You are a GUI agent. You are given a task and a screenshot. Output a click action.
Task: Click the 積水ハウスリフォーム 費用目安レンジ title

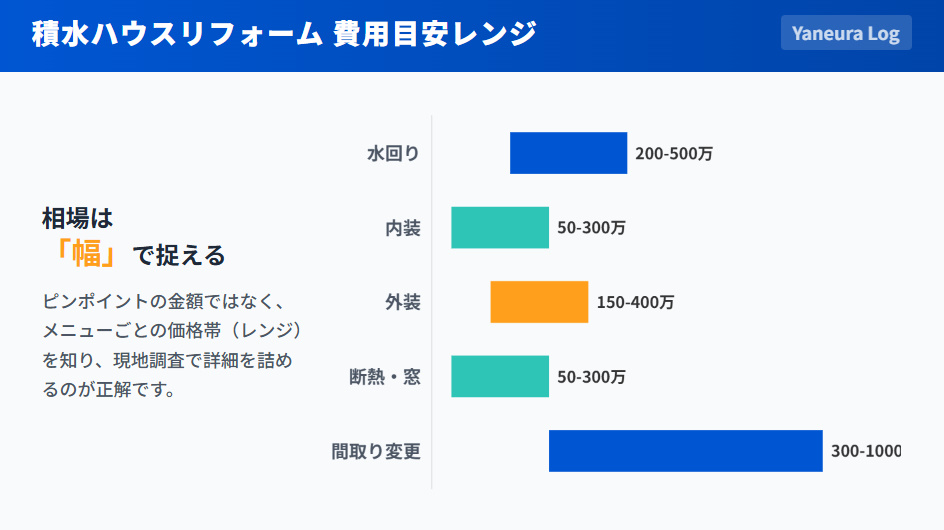click(x=284, y=33)
